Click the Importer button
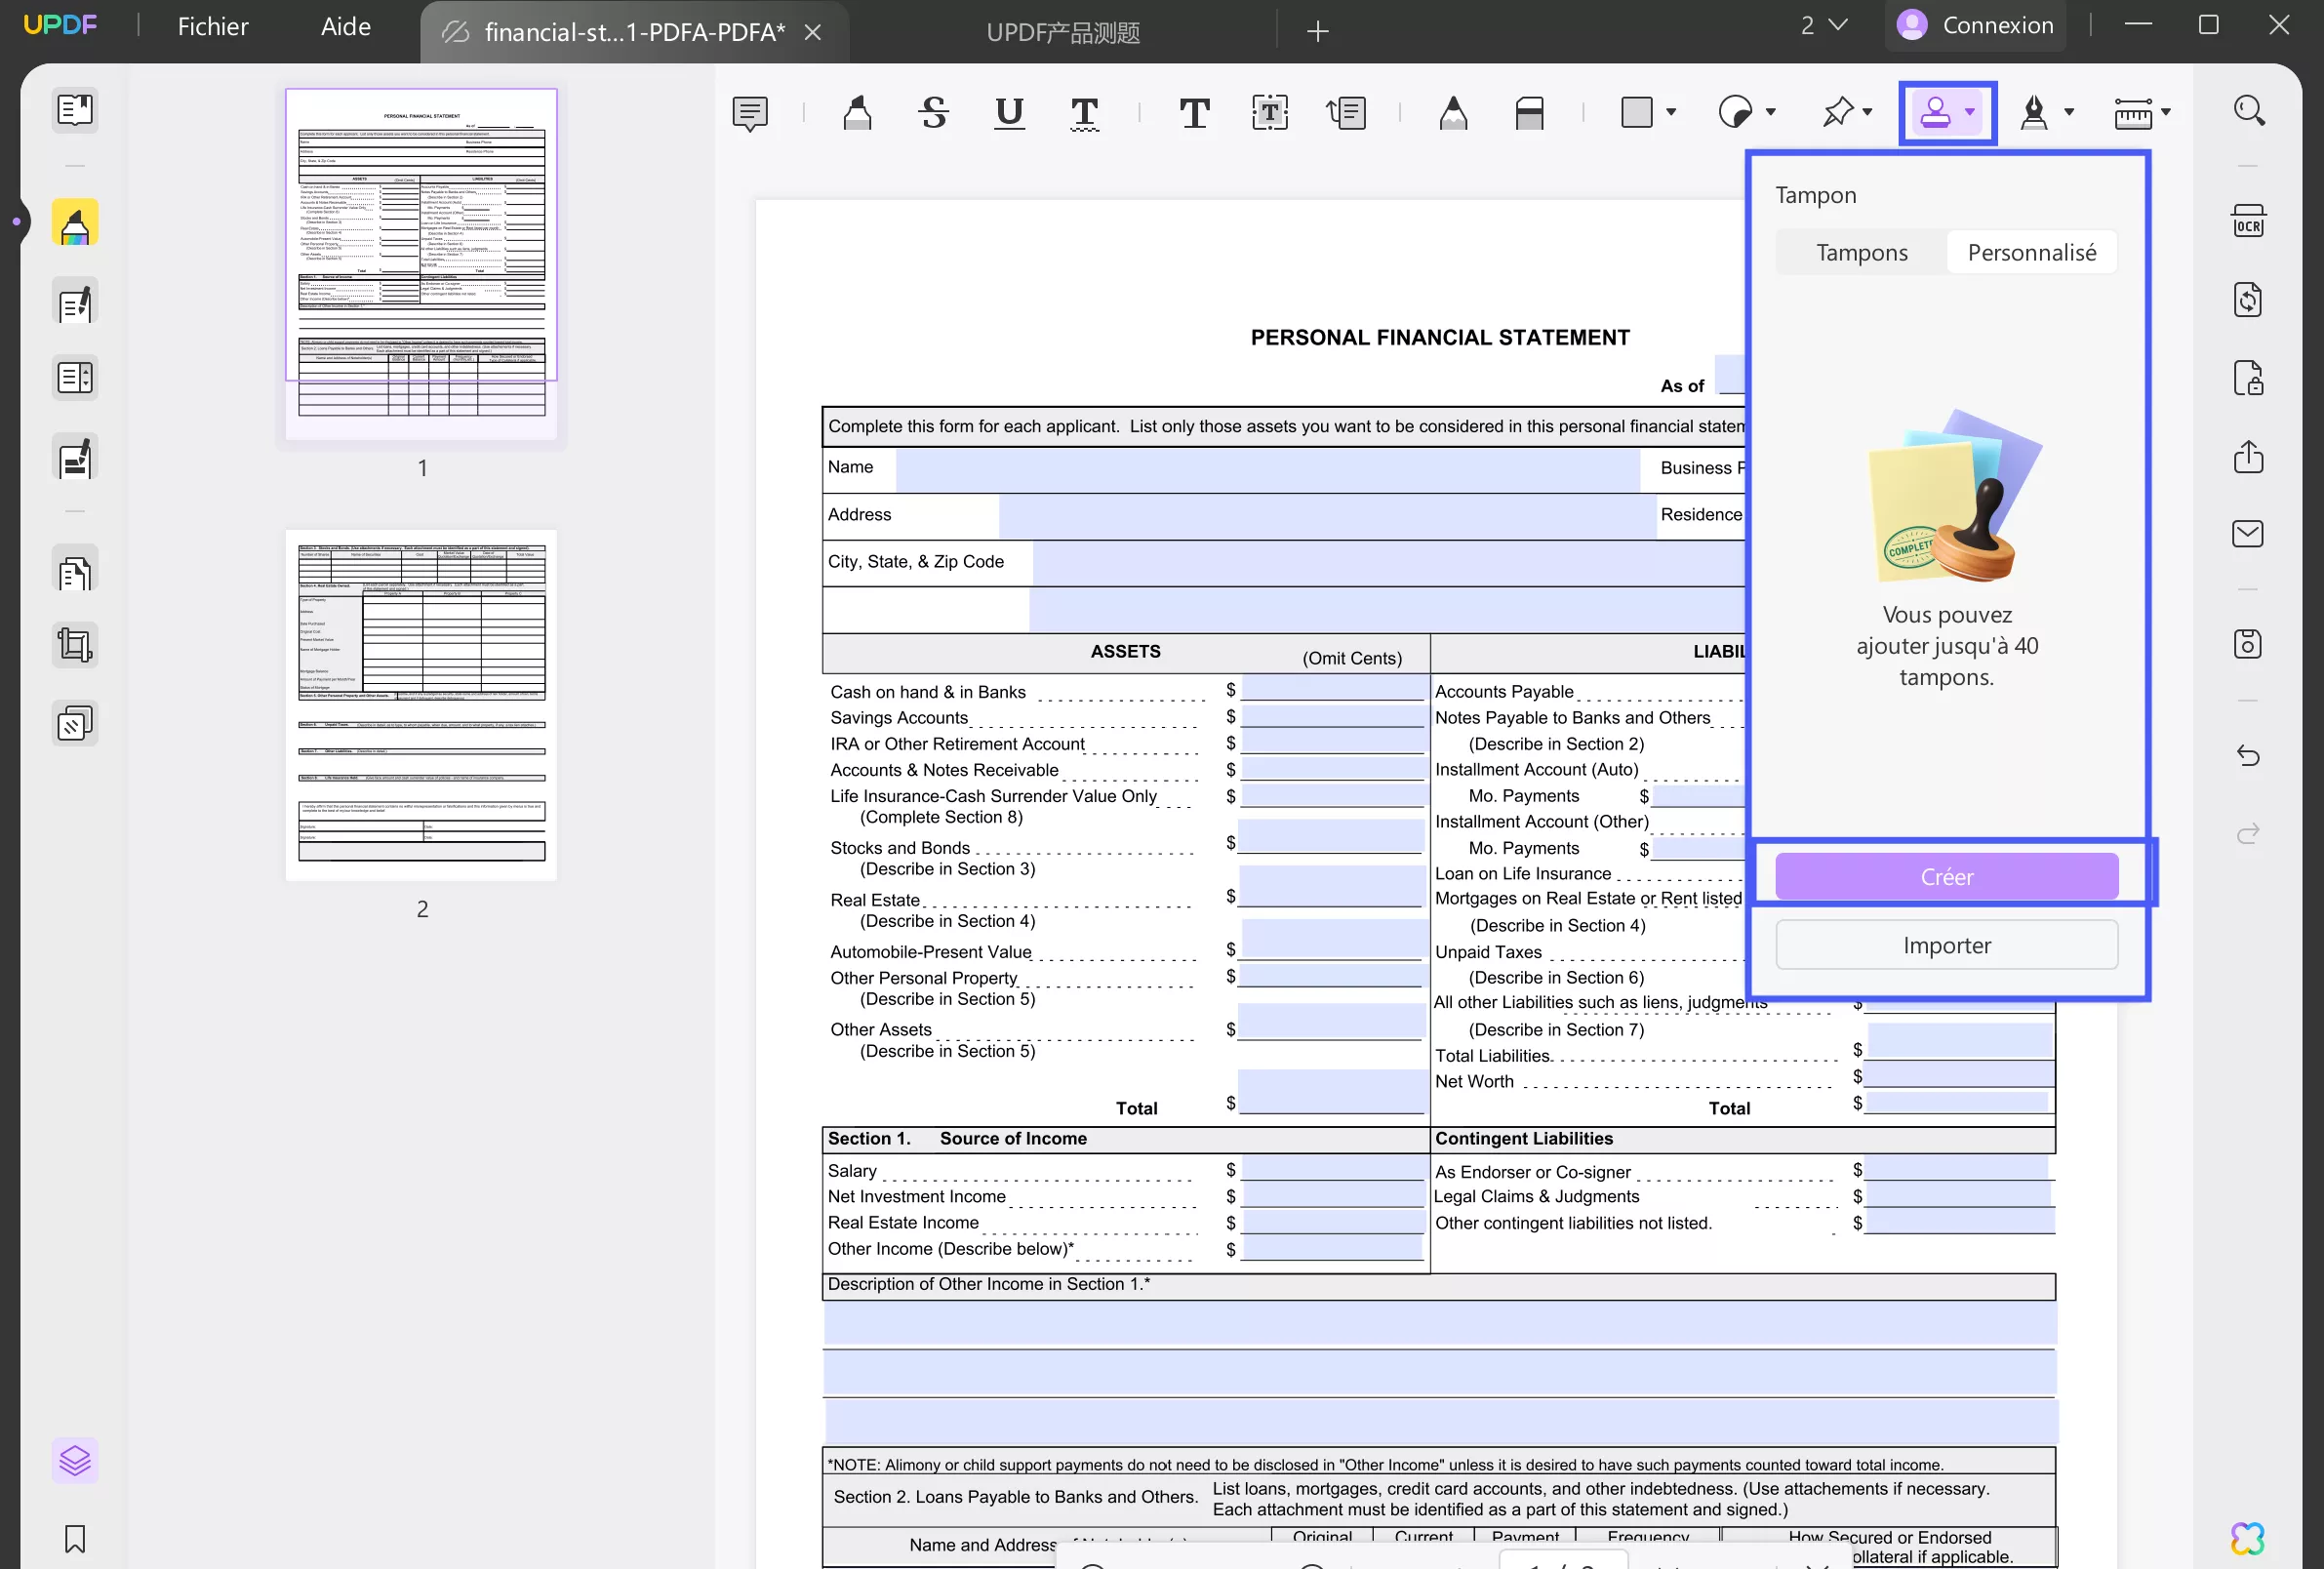Screen dimensions: 2324x1569 click(1946, 945)
